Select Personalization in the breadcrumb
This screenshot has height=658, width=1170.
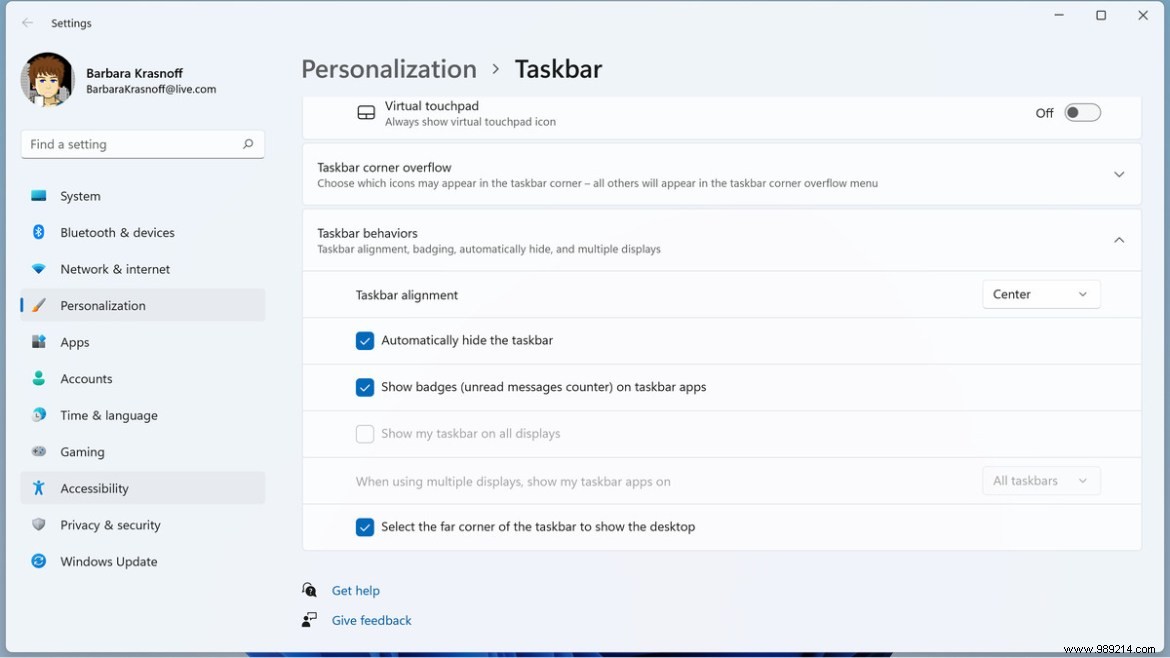point(389,69)
